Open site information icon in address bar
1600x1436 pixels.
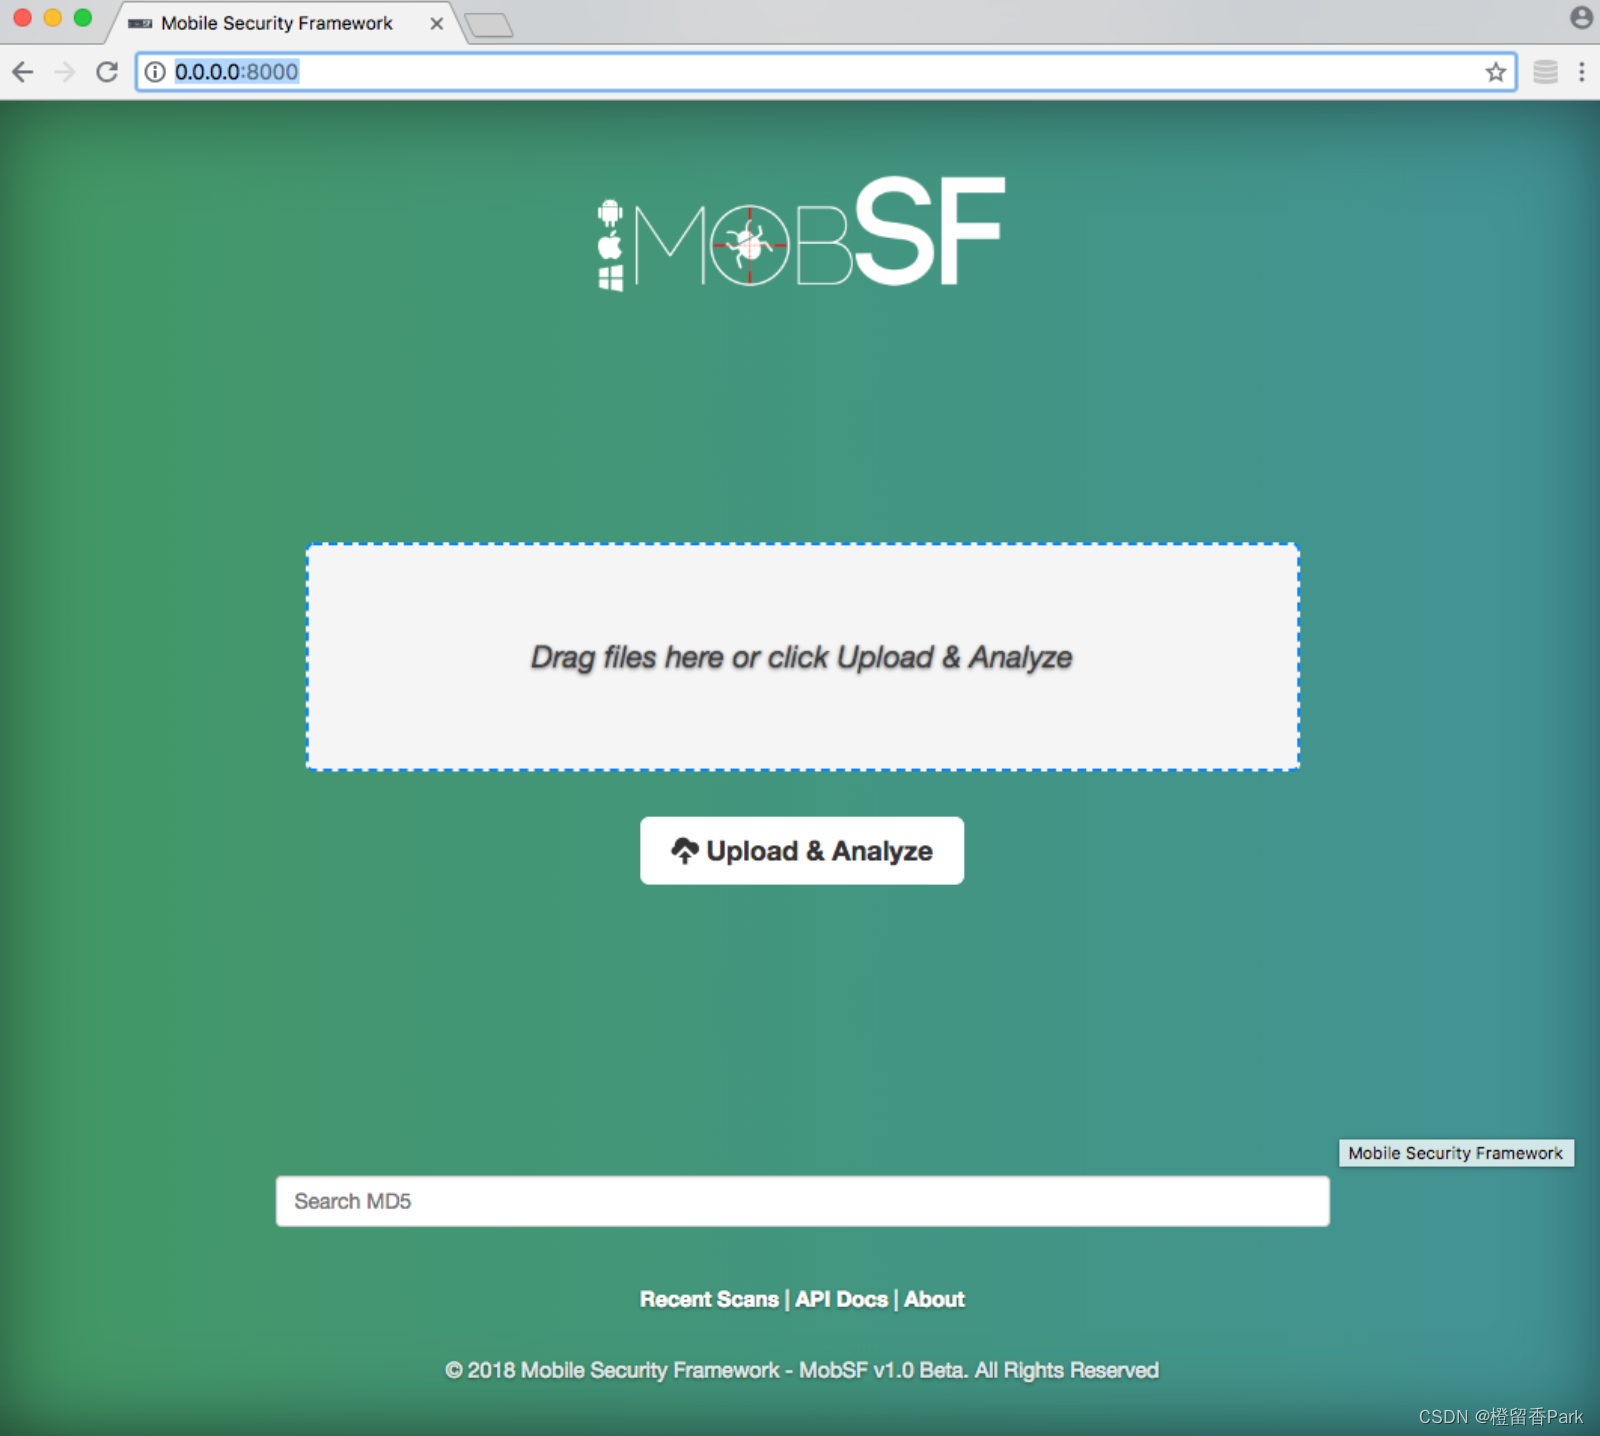155,72
